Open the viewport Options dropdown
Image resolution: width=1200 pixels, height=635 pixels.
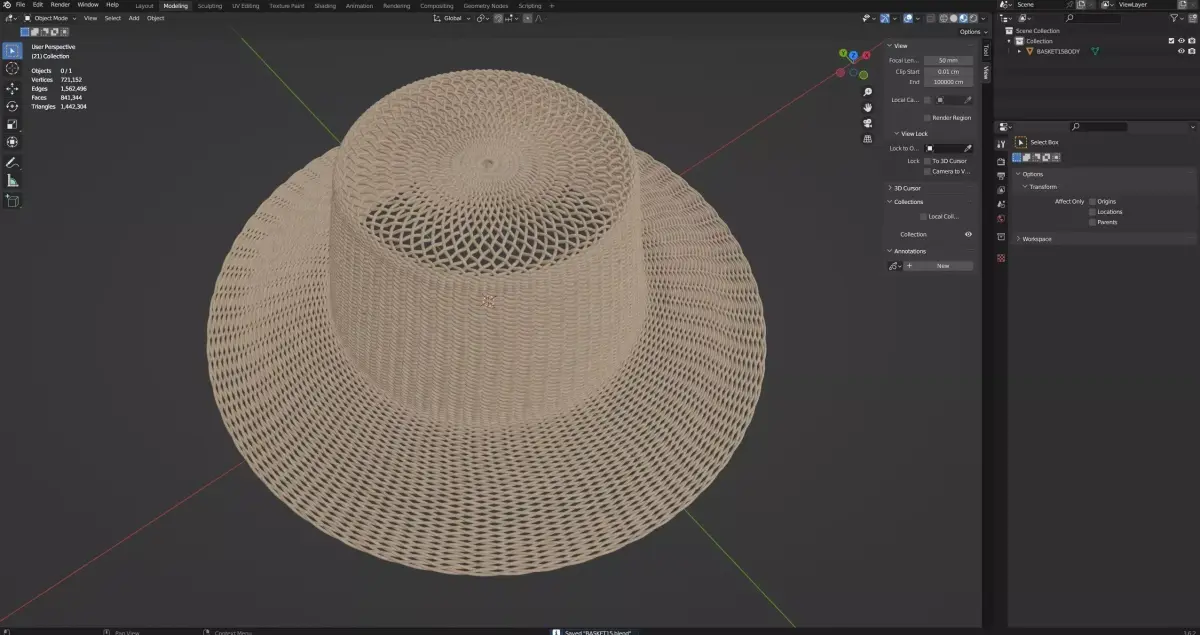(x=971, y=32)
